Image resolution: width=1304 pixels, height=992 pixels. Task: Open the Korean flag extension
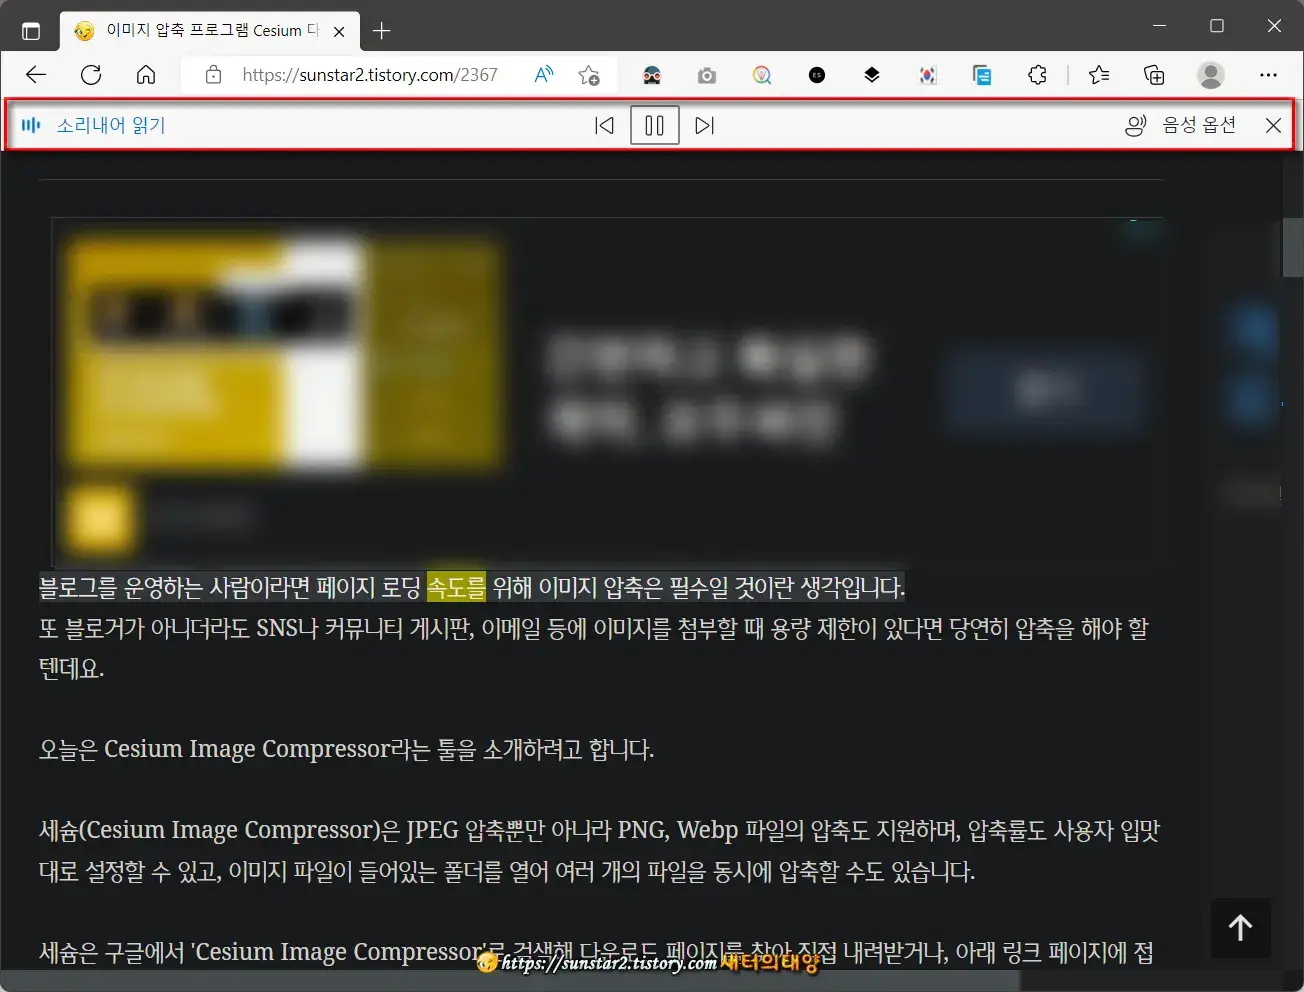tap(927, 74)
